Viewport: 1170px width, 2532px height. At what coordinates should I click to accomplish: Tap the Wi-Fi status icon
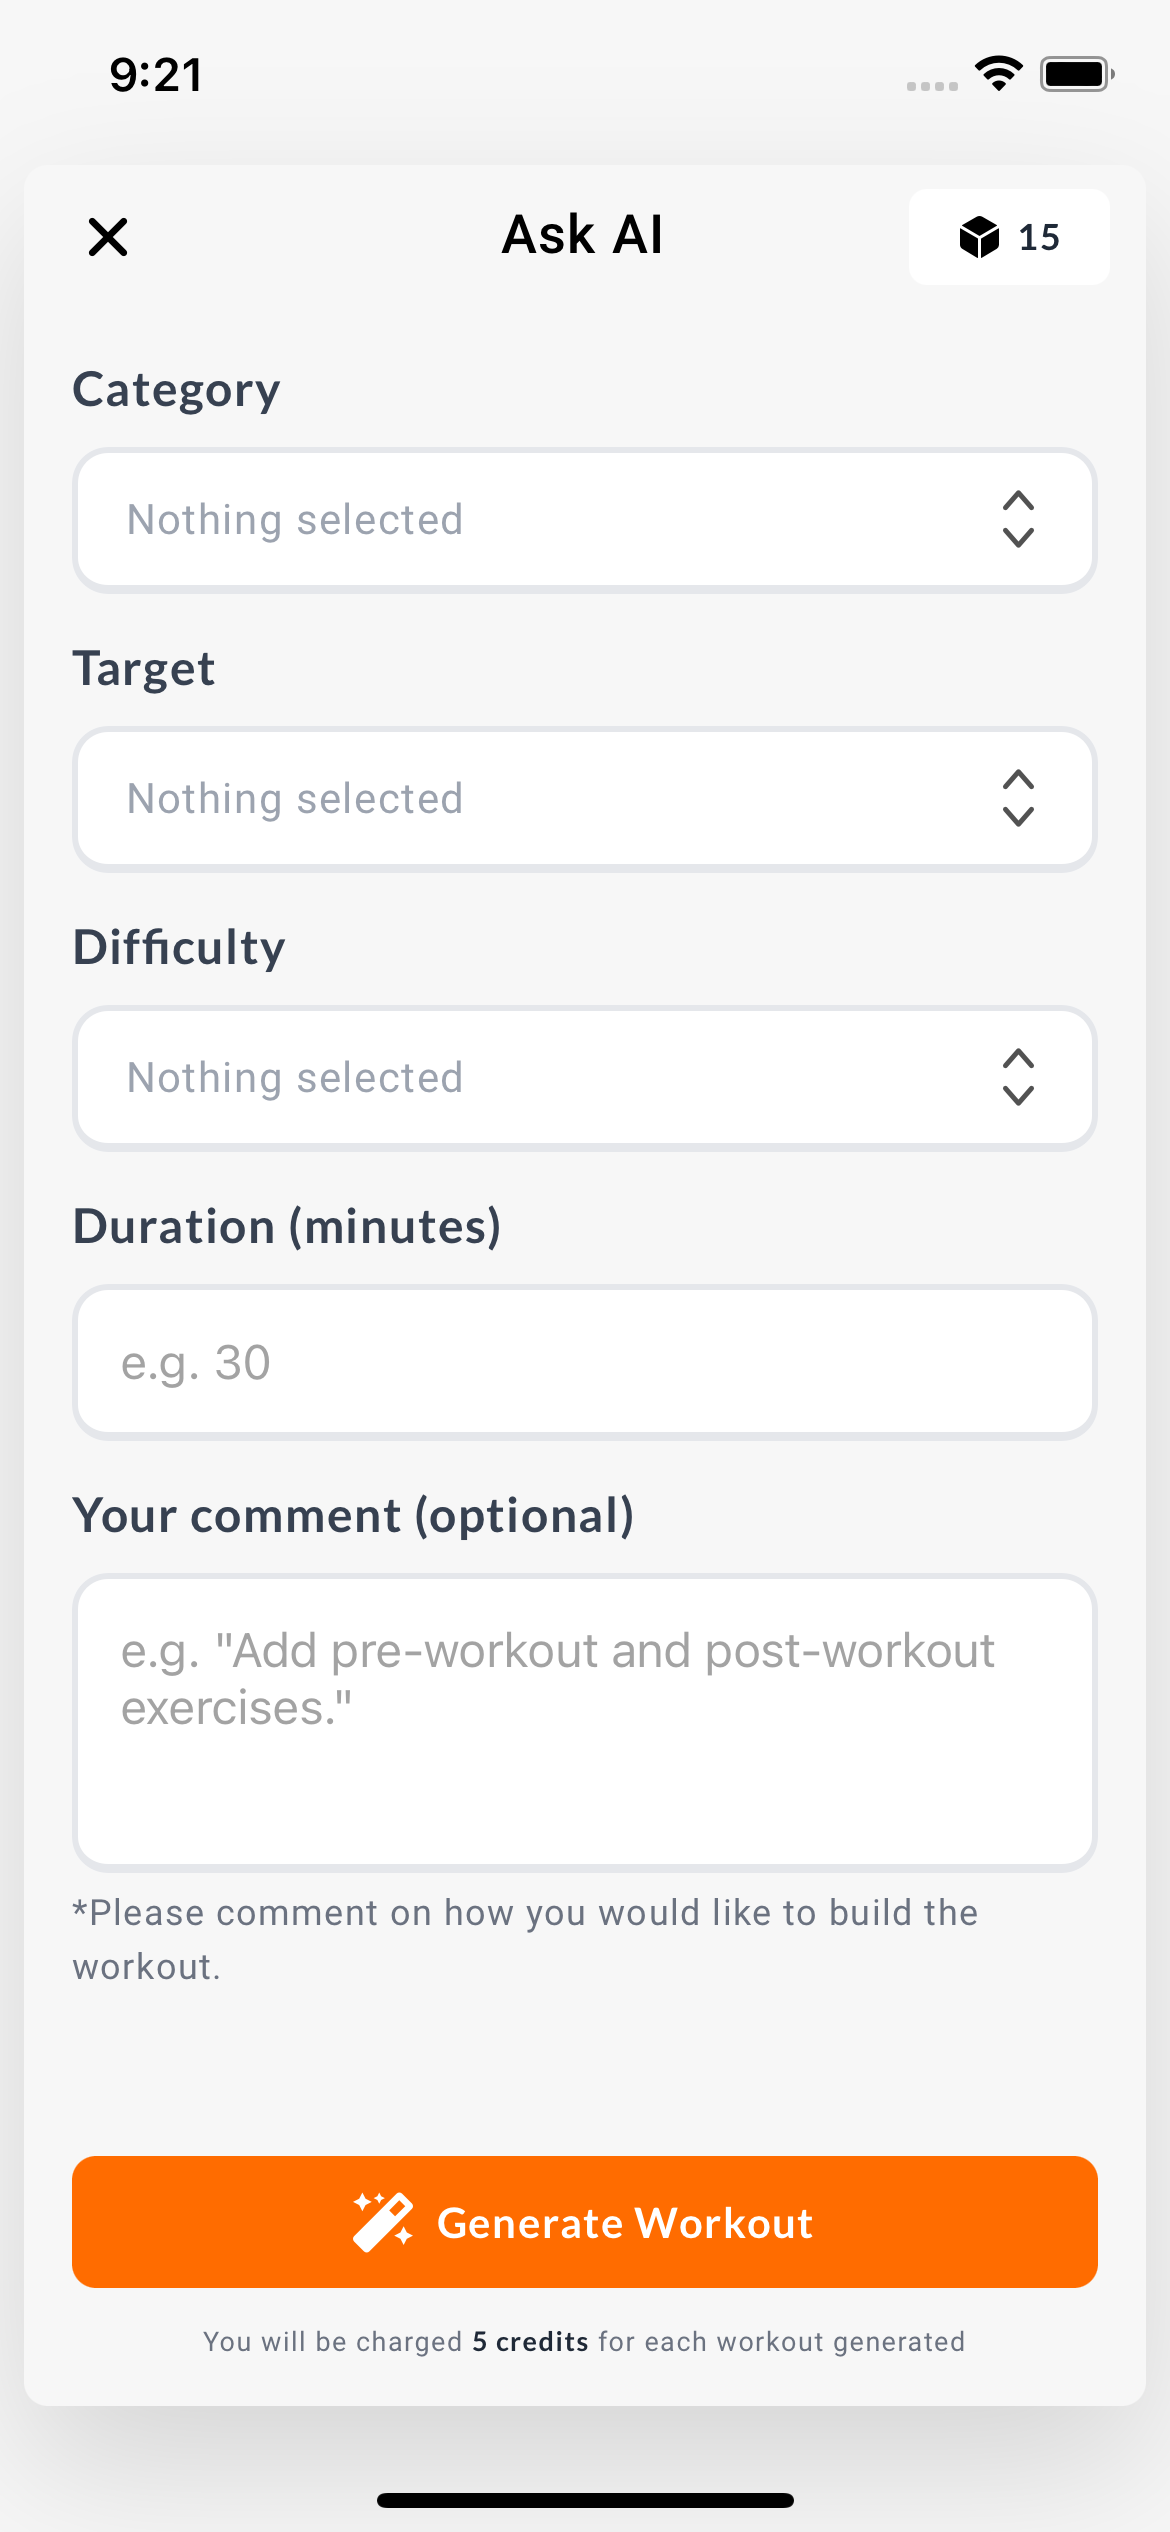pyautogui.click(x=998, y=74)
